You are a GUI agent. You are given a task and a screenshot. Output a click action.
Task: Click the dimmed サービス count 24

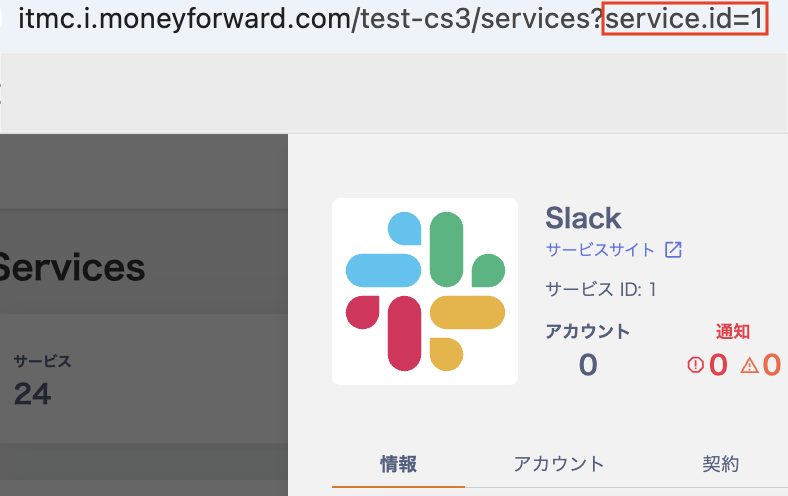[32, 394]
